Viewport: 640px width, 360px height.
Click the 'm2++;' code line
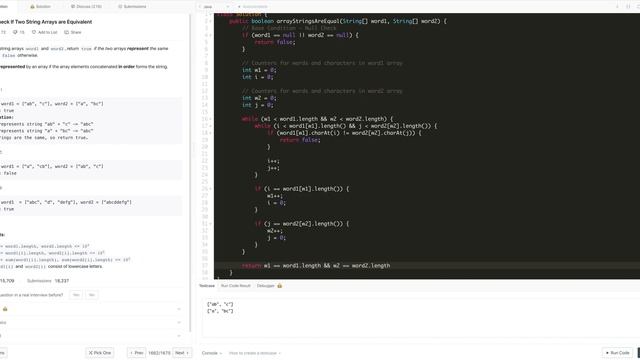click(x=275, y=231)
